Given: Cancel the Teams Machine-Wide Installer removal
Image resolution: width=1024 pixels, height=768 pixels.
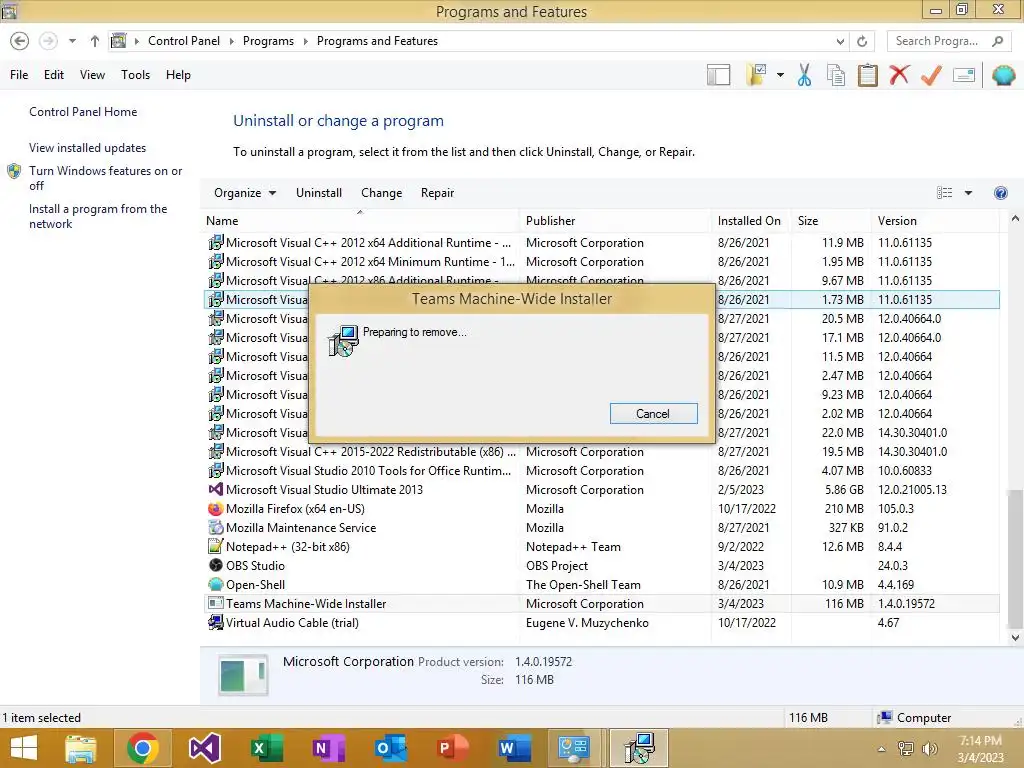Looking at the screenshot, I should click(x=654, y=413).
